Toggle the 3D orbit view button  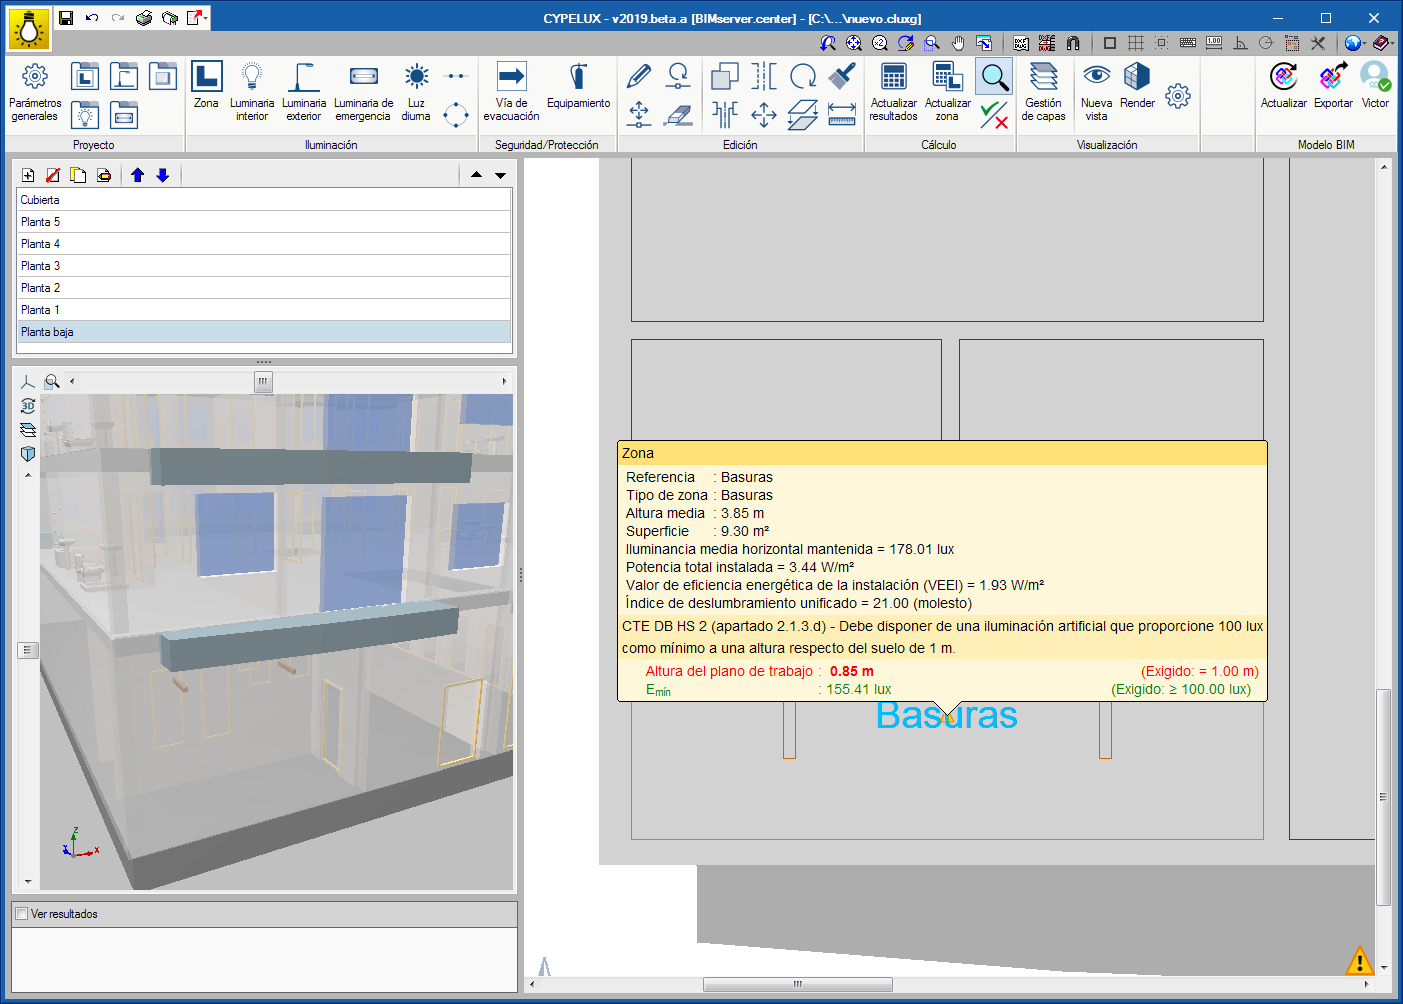(28, 406)
